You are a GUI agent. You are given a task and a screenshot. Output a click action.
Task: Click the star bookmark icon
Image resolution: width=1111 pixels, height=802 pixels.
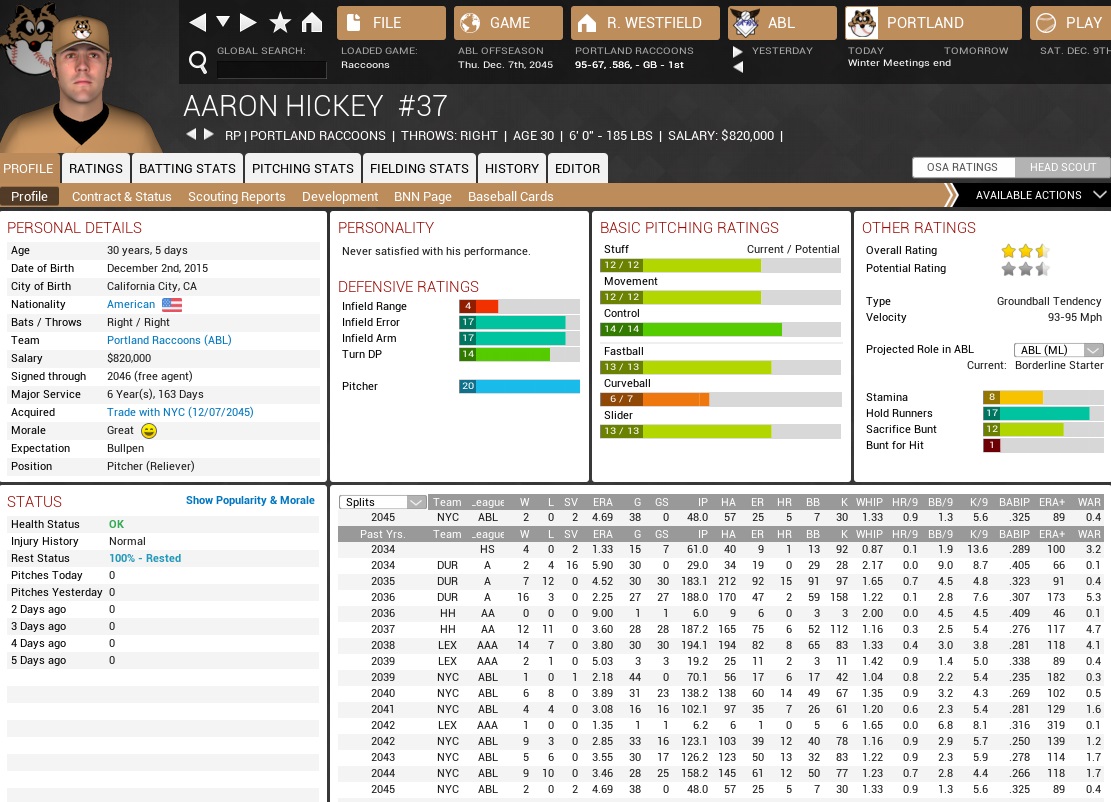280,22
